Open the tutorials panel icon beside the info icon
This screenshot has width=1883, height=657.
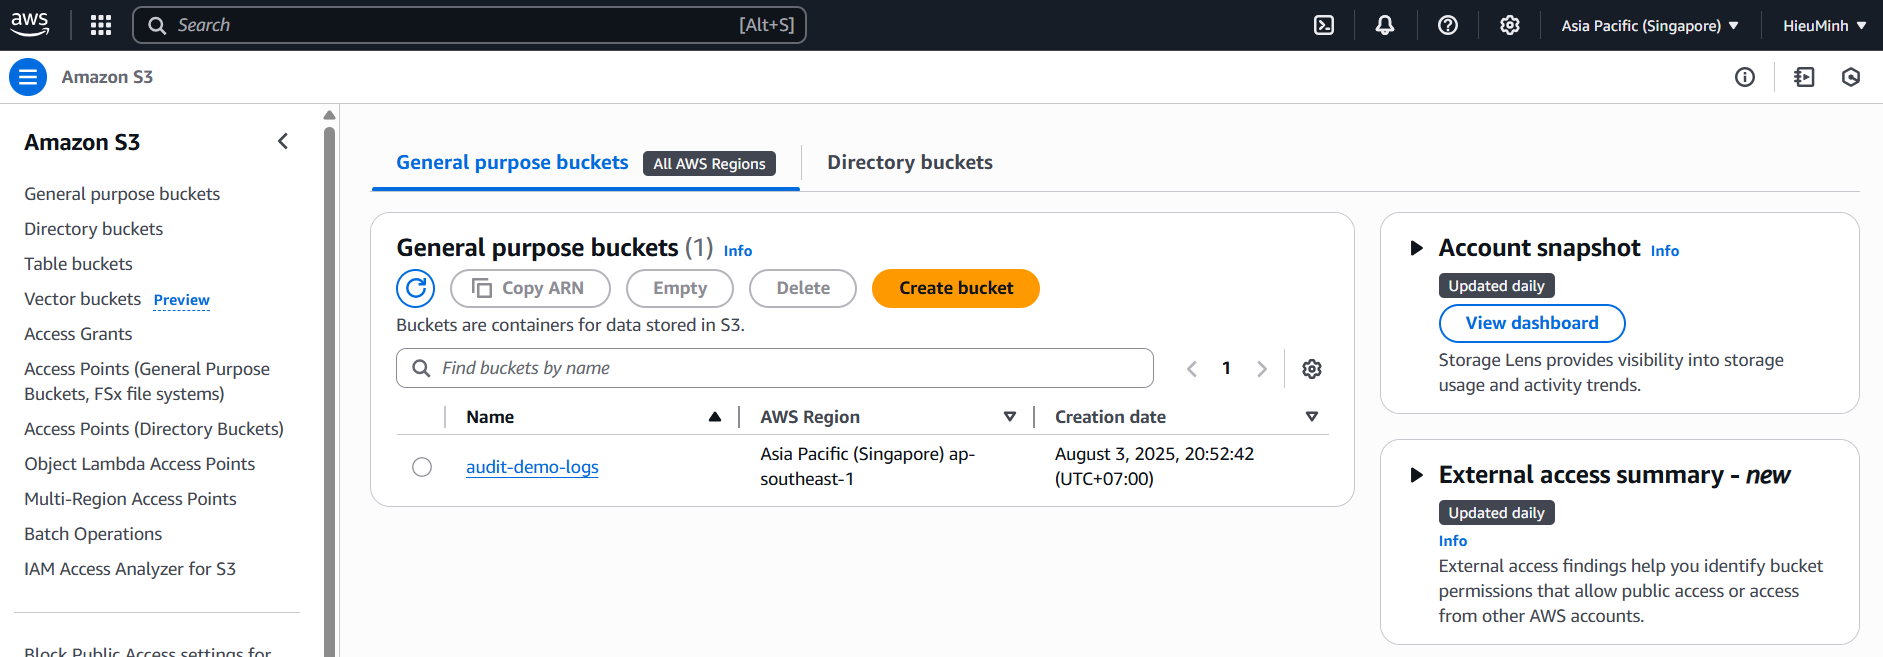1804,77
